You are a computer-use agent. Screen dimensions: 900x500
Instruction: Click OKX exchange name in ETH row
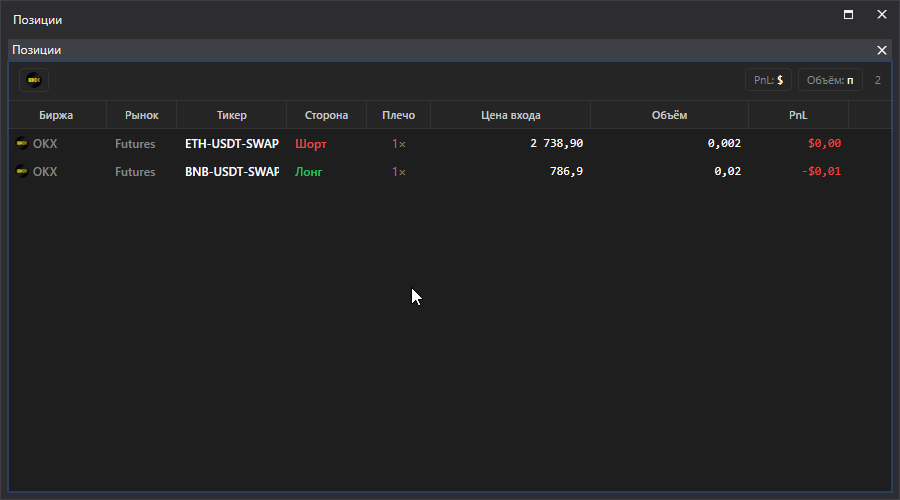45,144
